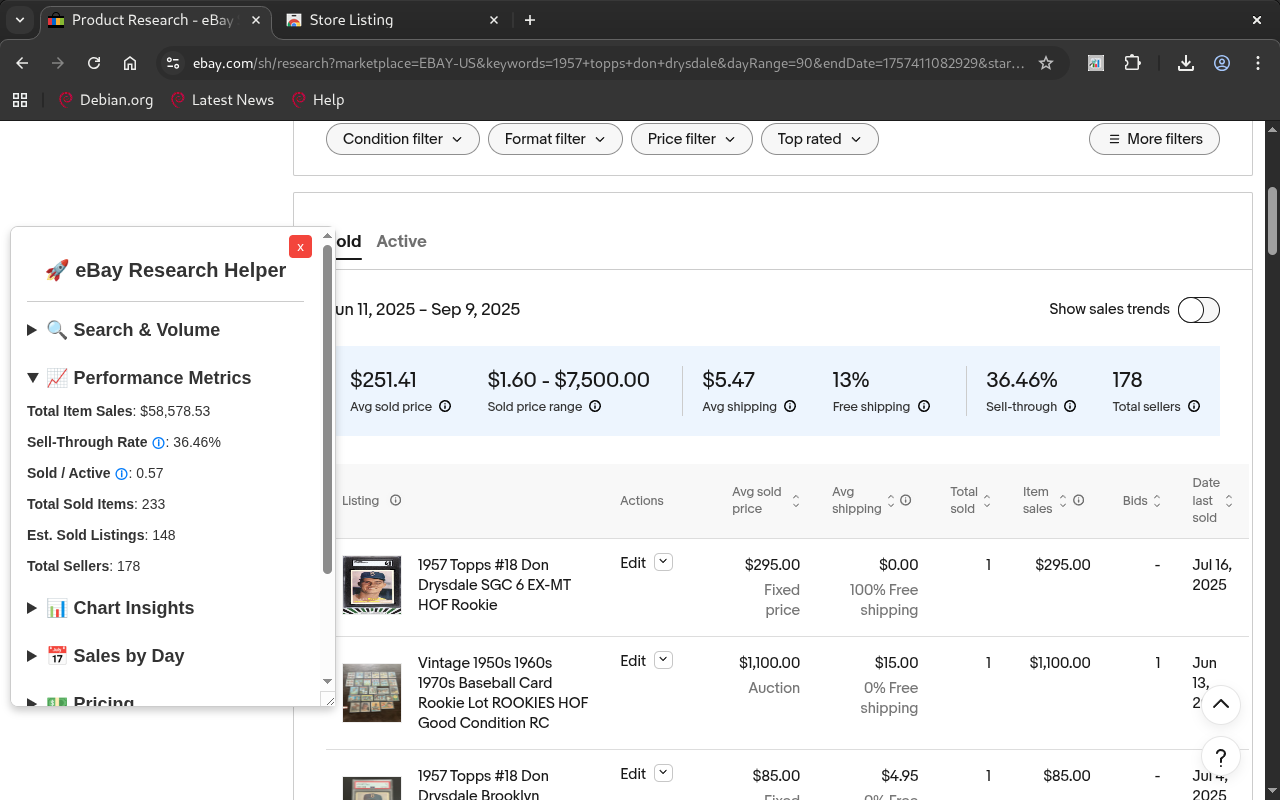
Task: Sort by Date last sold column
Action: (1229, 501)
